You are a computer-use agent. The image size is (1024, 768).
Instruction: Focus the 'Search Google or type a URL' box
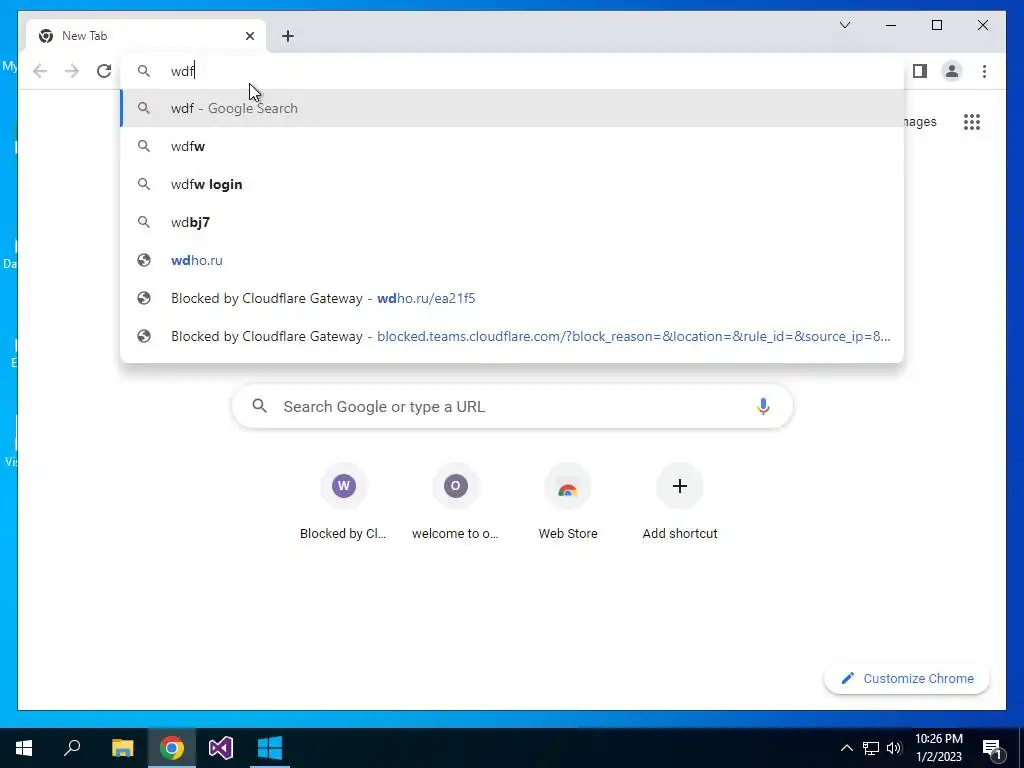tap(513, 406)
